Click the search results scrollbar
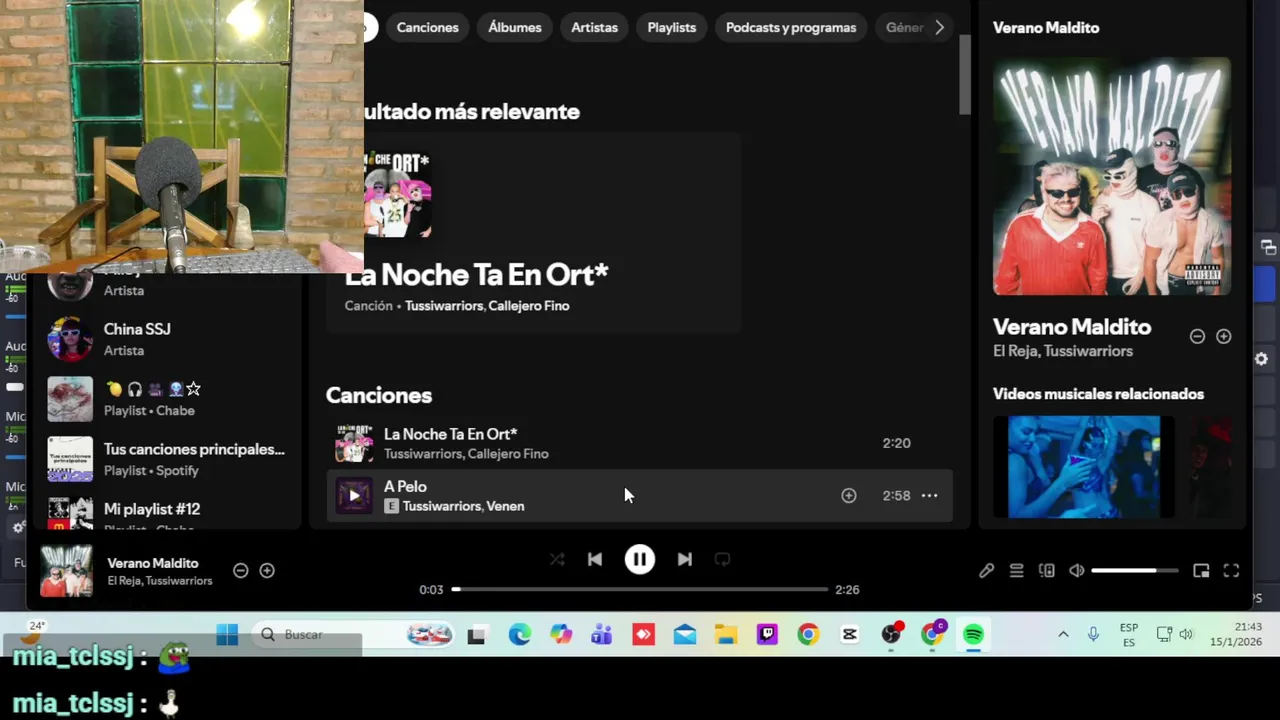 [x=965, y=75]
